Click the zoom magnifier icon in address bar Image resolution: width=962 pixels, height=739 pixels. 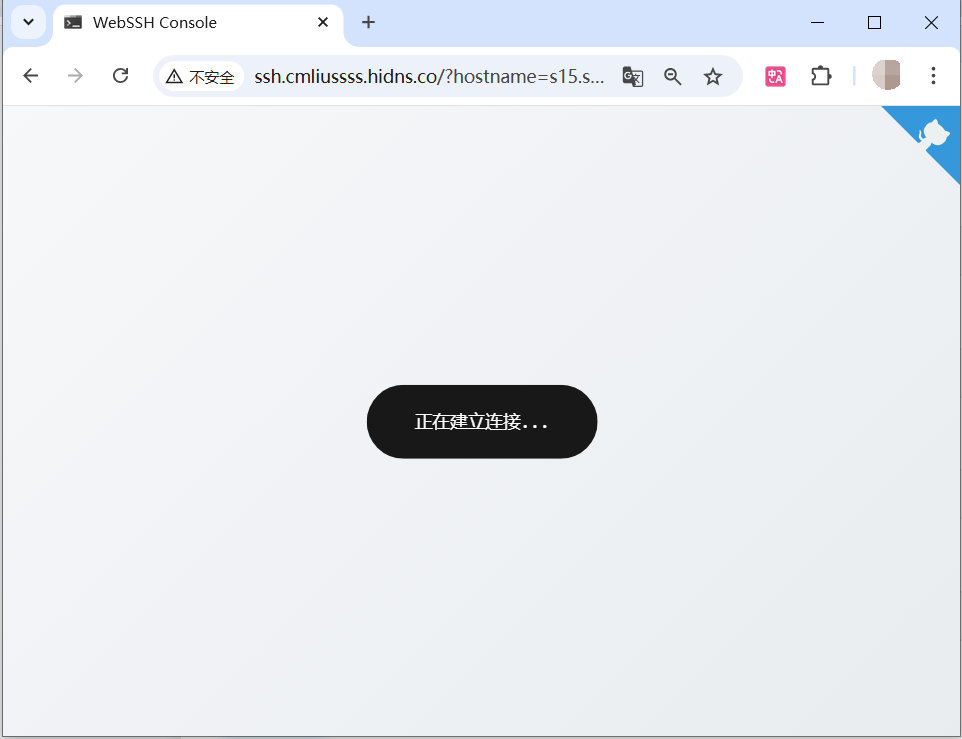[673, 77]
